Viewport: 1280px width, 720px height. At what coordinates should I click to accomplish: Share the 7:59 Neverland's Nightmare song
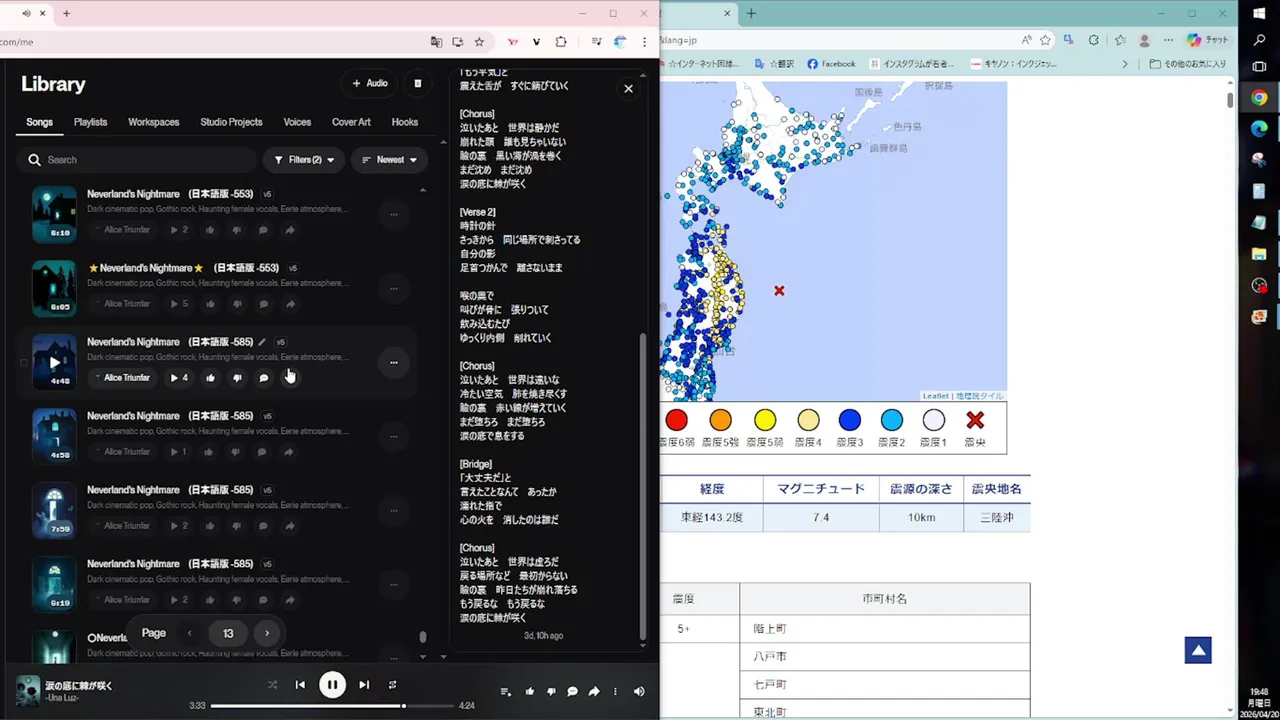(x=290, y=526)
